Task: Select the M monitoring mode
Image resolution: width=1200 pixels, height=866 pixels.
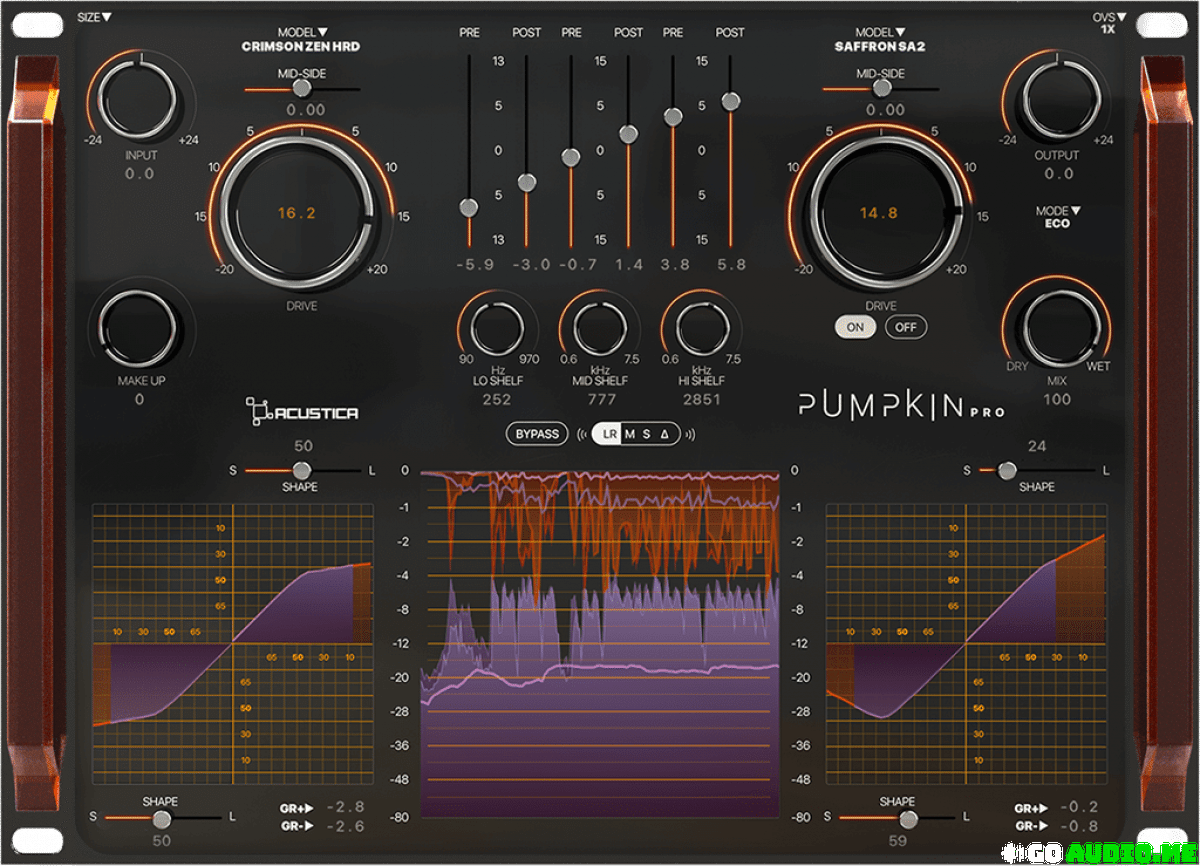Action: (629, 434)
